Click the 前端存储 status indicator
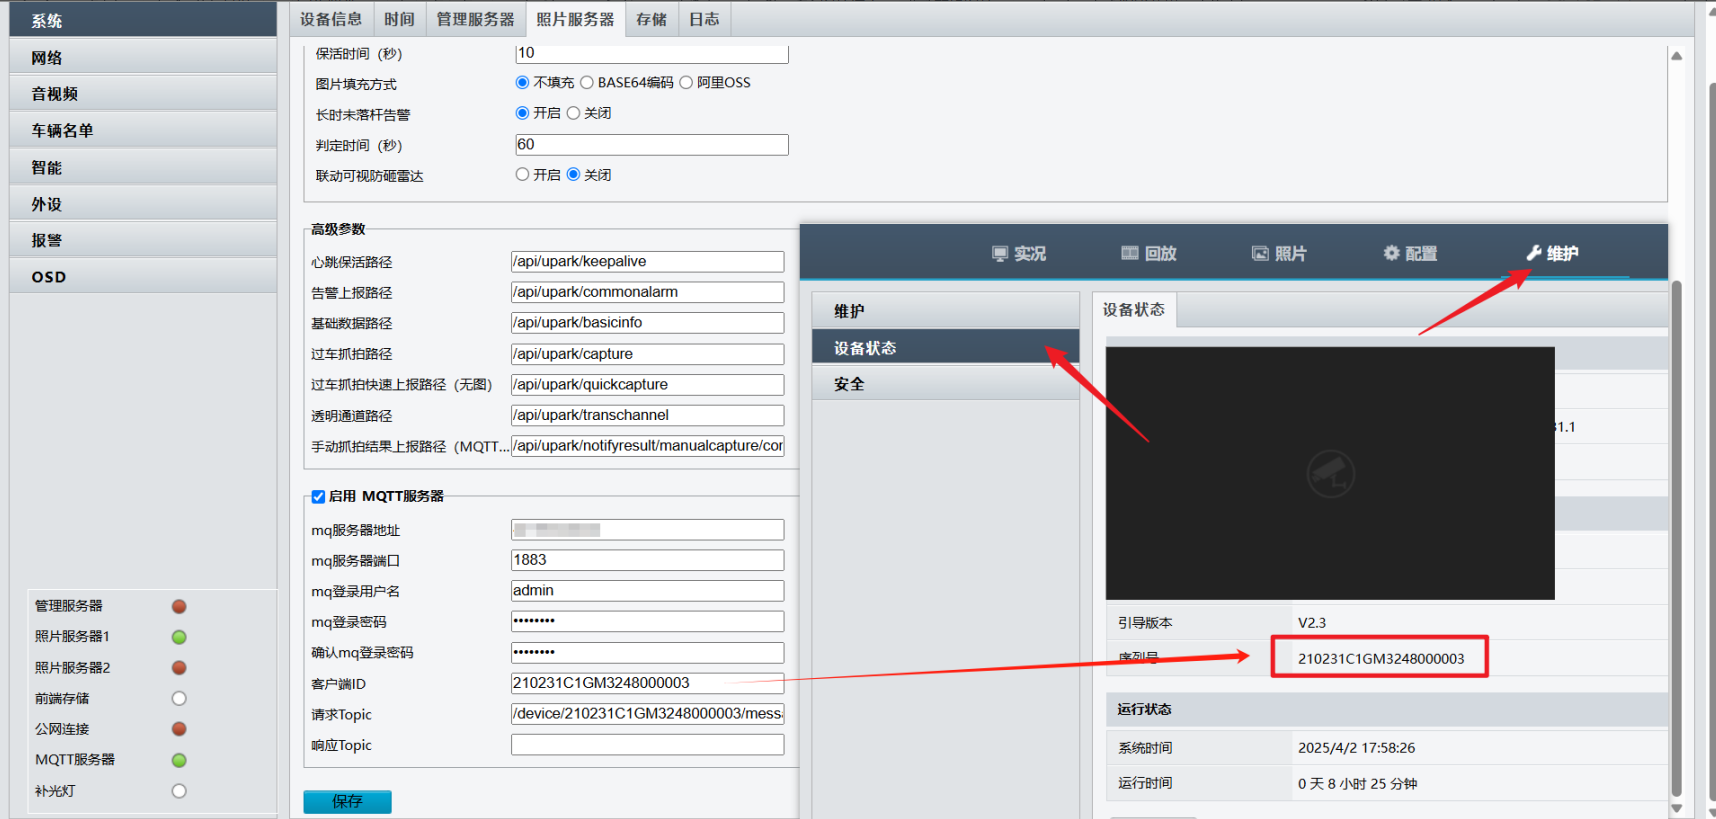Screen dimensions: 1716x819 pyautogui.click(x=179, y=698)
